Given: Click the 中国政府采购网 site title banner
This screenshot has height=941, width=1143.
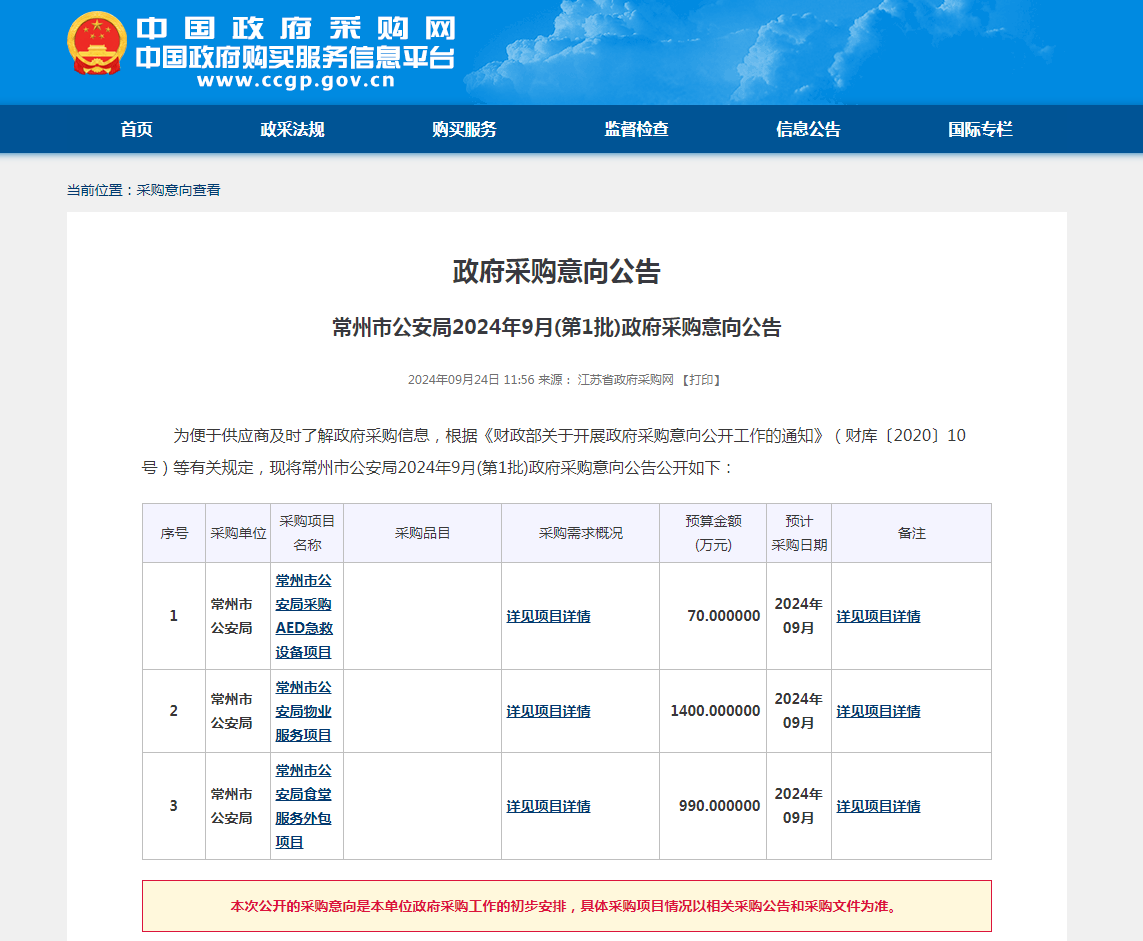Looking at the screenshot, I should coord(295,28).
